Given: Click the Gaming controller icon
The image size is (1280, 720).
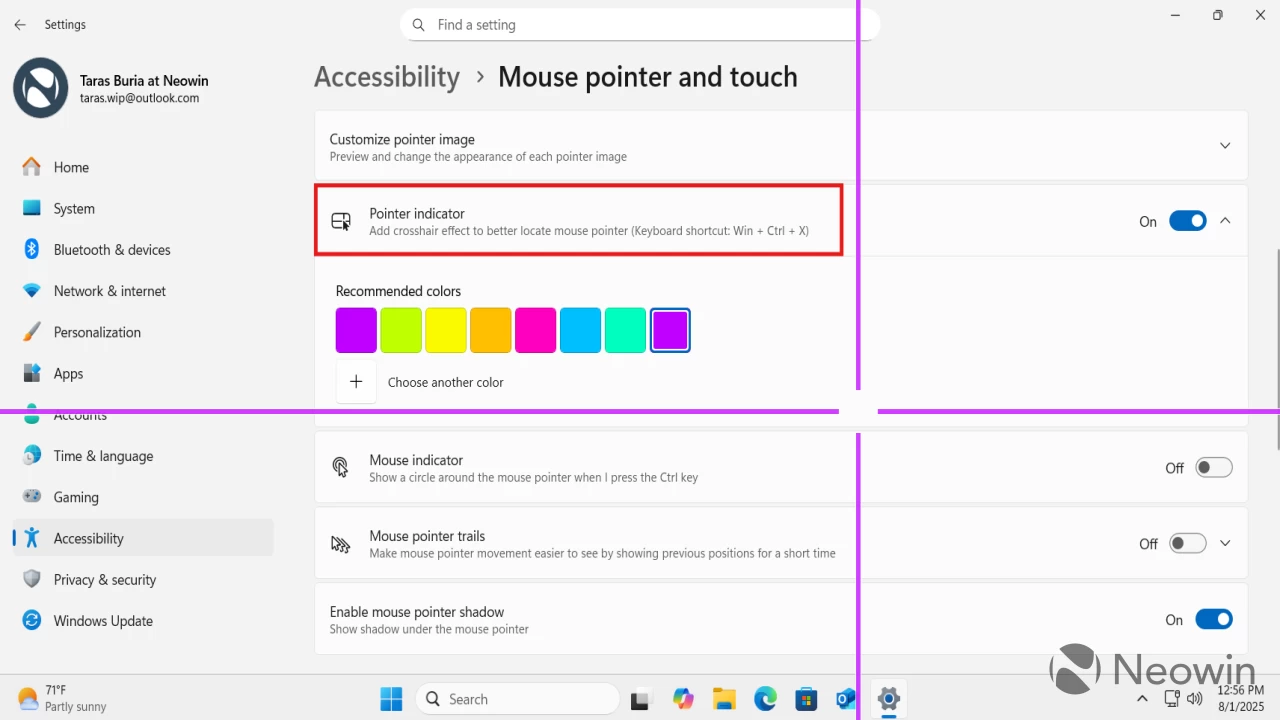Looking at the screenshot, I should [x=32, y=497].
